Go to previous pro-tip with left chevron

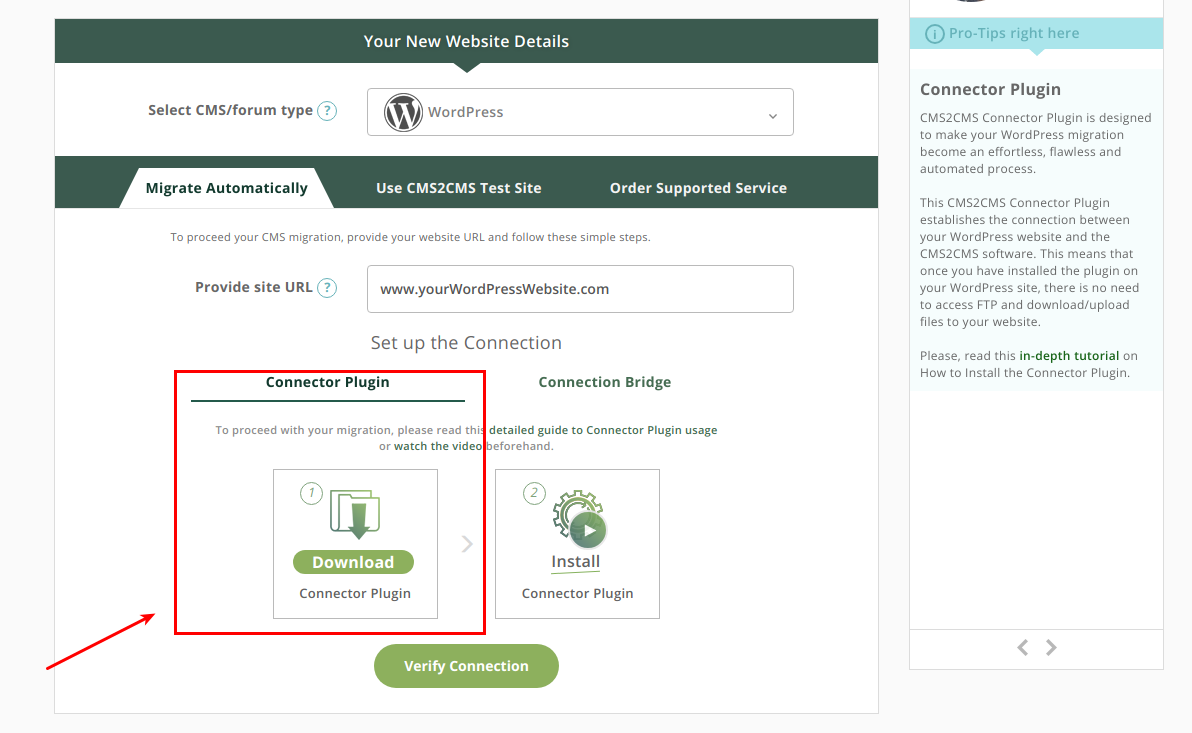coord(1023,647)
